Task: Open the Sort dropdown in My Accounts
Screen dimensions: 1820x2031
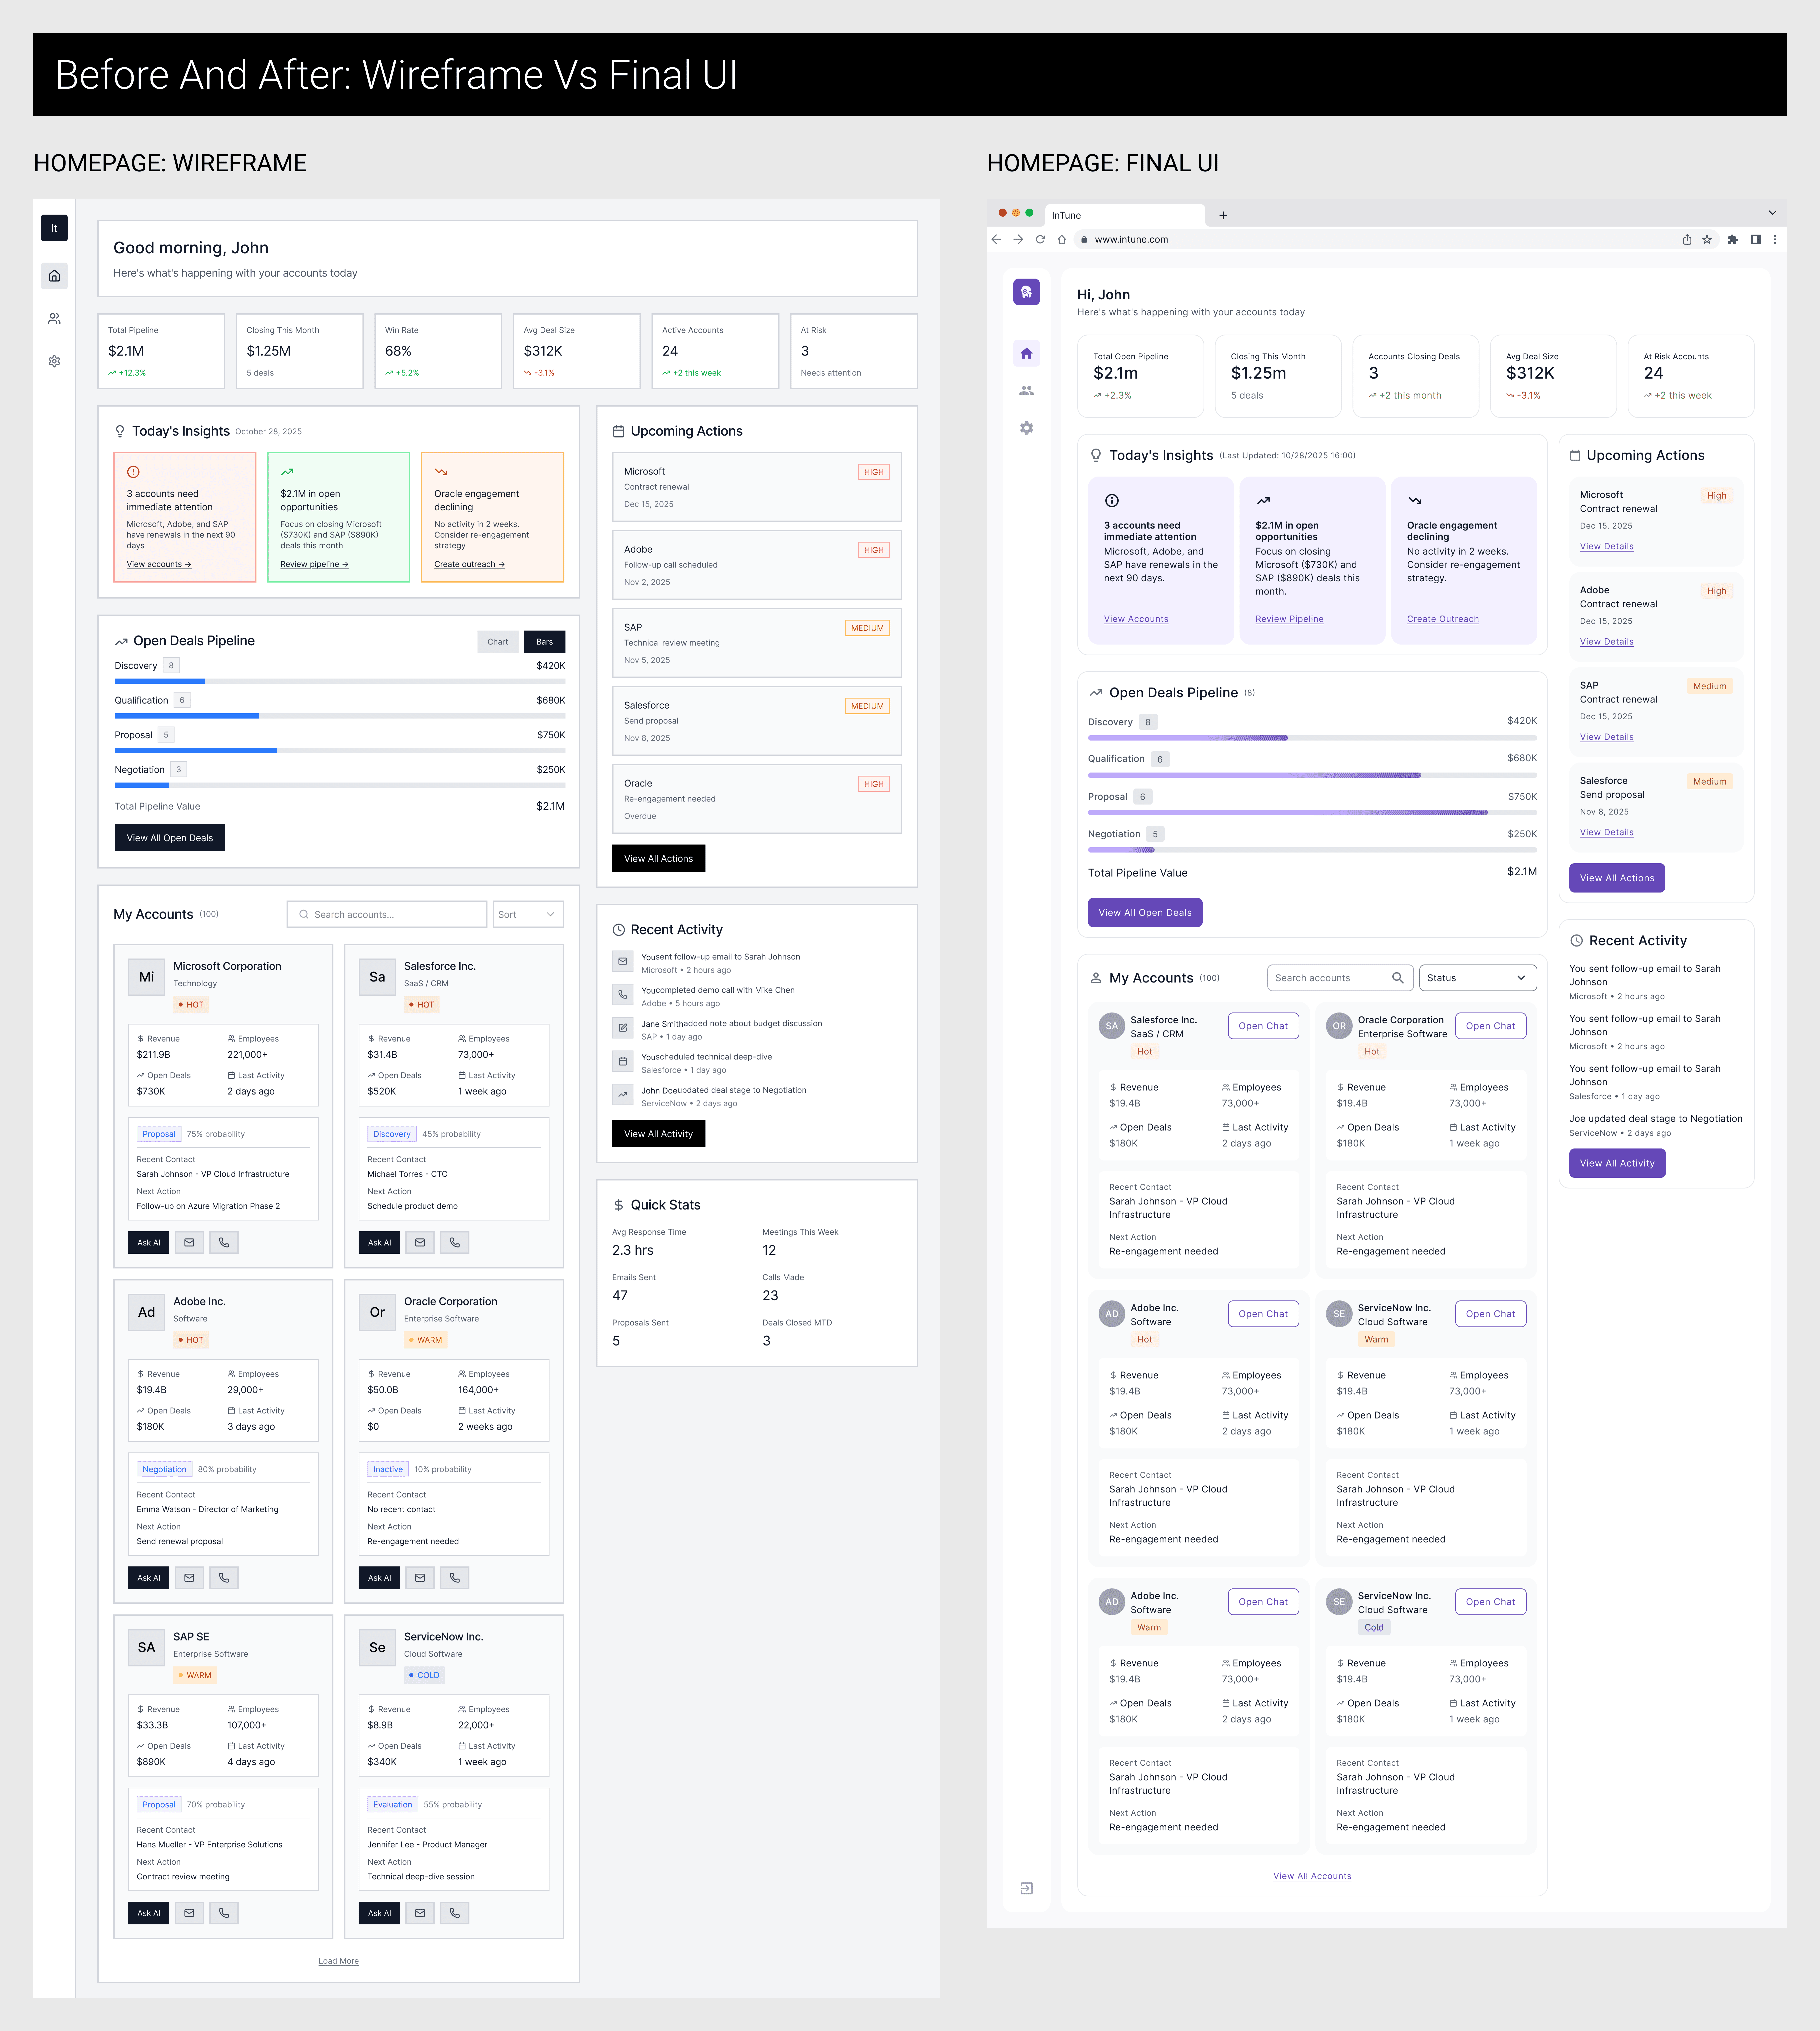Action: 528,914
